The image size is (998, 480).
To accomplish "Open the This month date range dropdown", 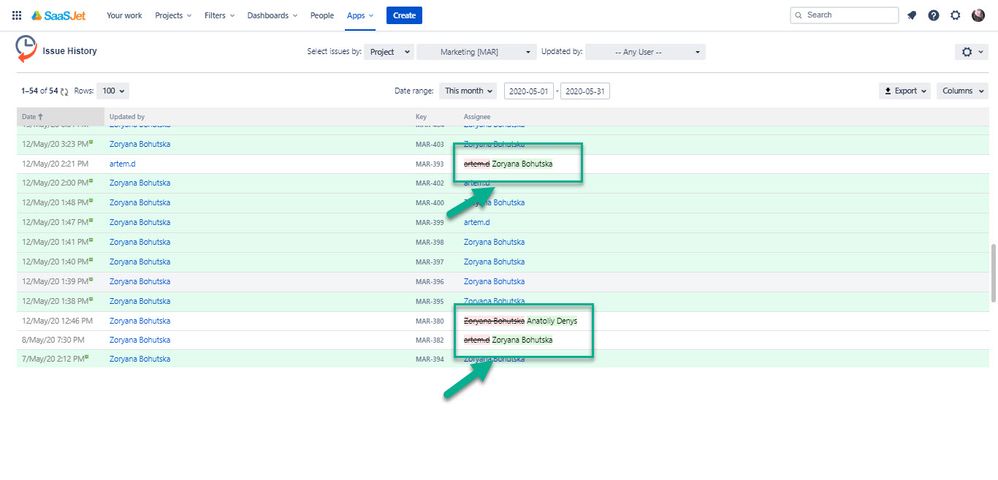I will [x=468, y=91].
